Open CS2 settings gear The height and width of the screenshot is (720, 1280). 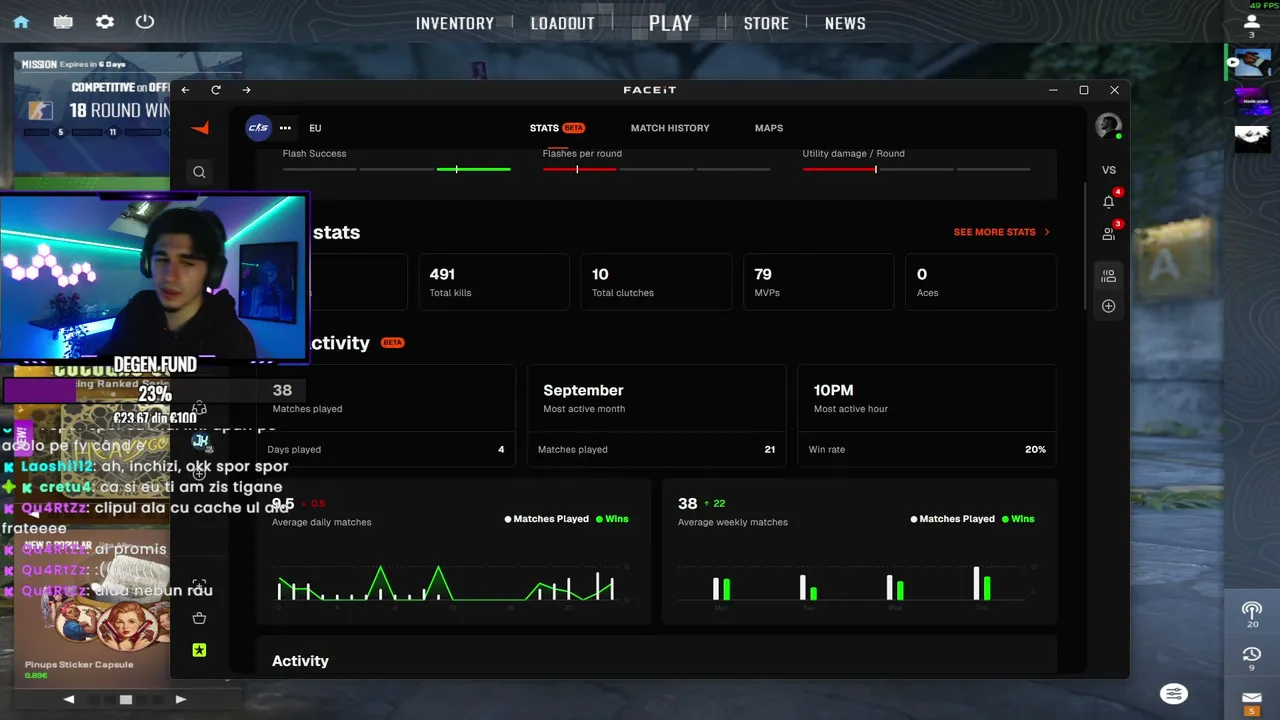[x=104, y=22]
